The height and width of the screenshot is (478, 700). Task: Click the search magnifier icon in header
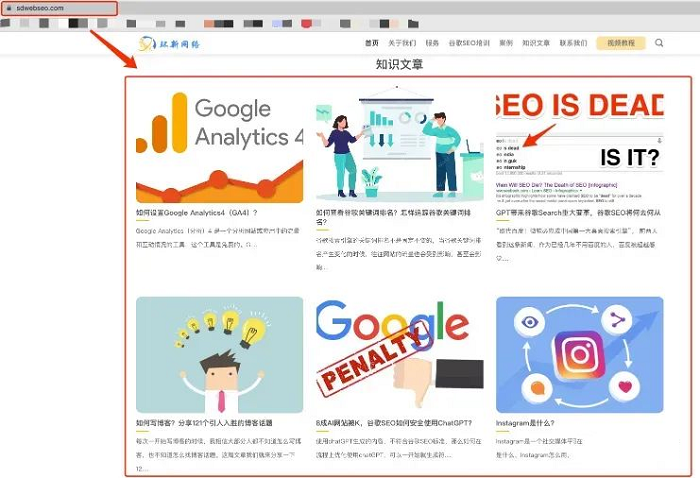pos(659,43)
